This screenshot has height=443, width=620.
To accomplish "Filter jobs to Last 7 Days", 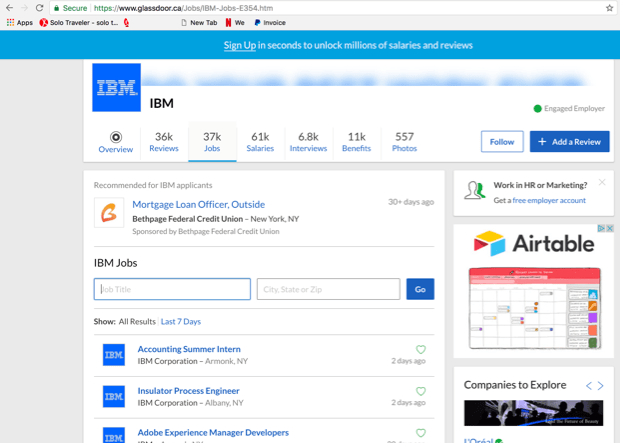I will coord(181,322).
